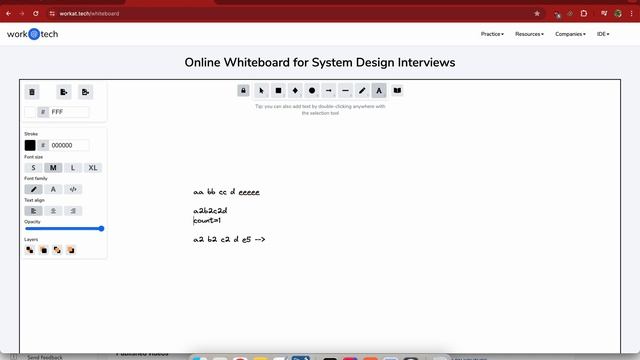Click the text 'aa bb cc d eeeee'
This screenshot has height=360, width=640.
click(227, 192)
